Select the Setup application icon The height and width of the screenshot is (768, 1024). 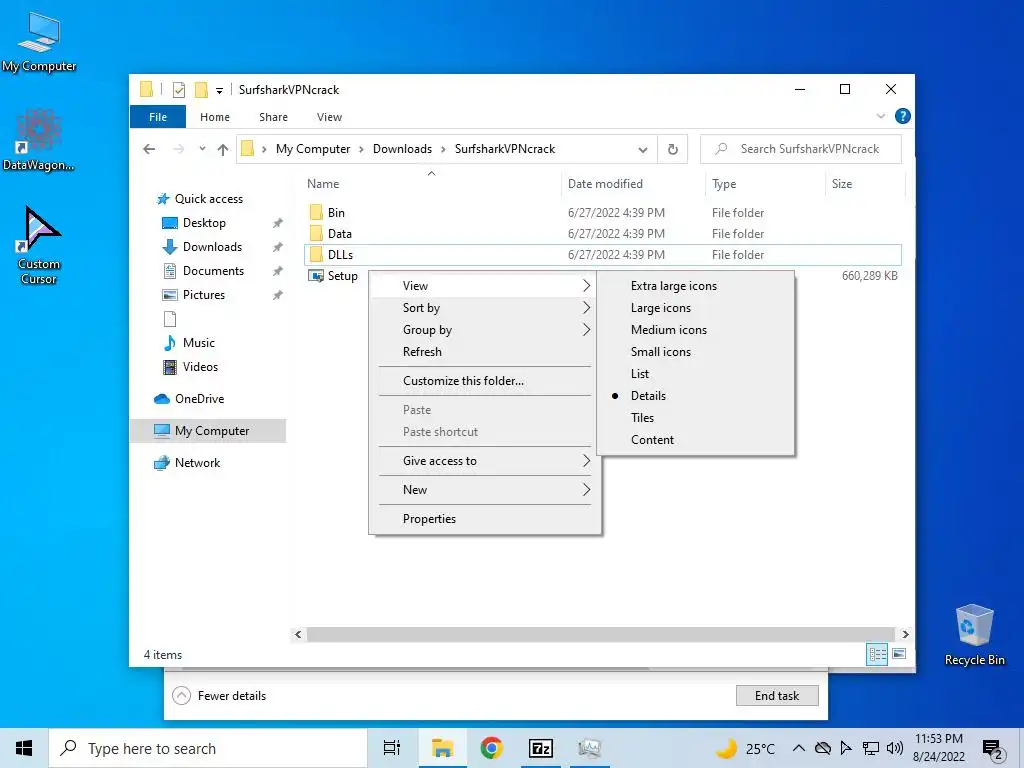[316, 276]
